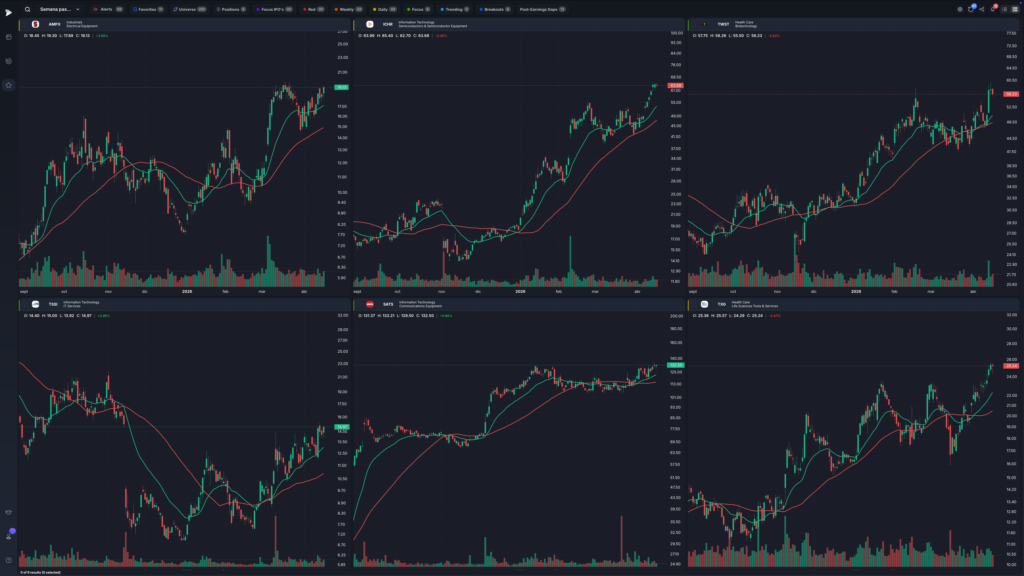This screenshot has width=1024, height=576.
Task: Click the app logo arrow icon
Action: coord(8,12)
